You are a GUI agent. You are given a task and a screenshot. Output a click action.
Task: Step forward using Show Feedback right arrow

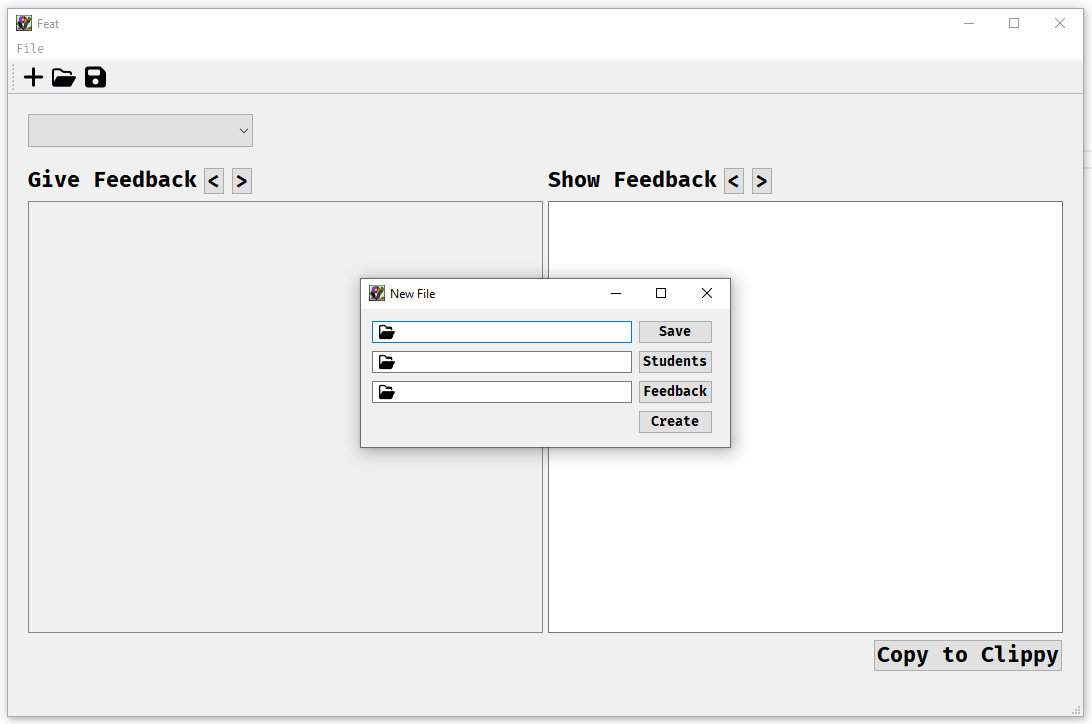(761, 181)
